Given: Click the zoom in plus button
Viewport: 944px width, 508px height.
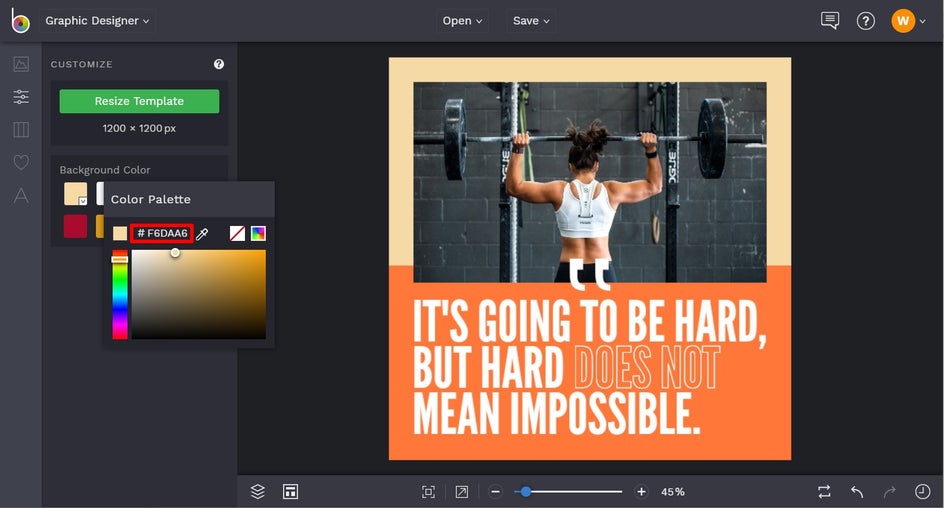Looking at the screenshot, I should click(641, 492).
